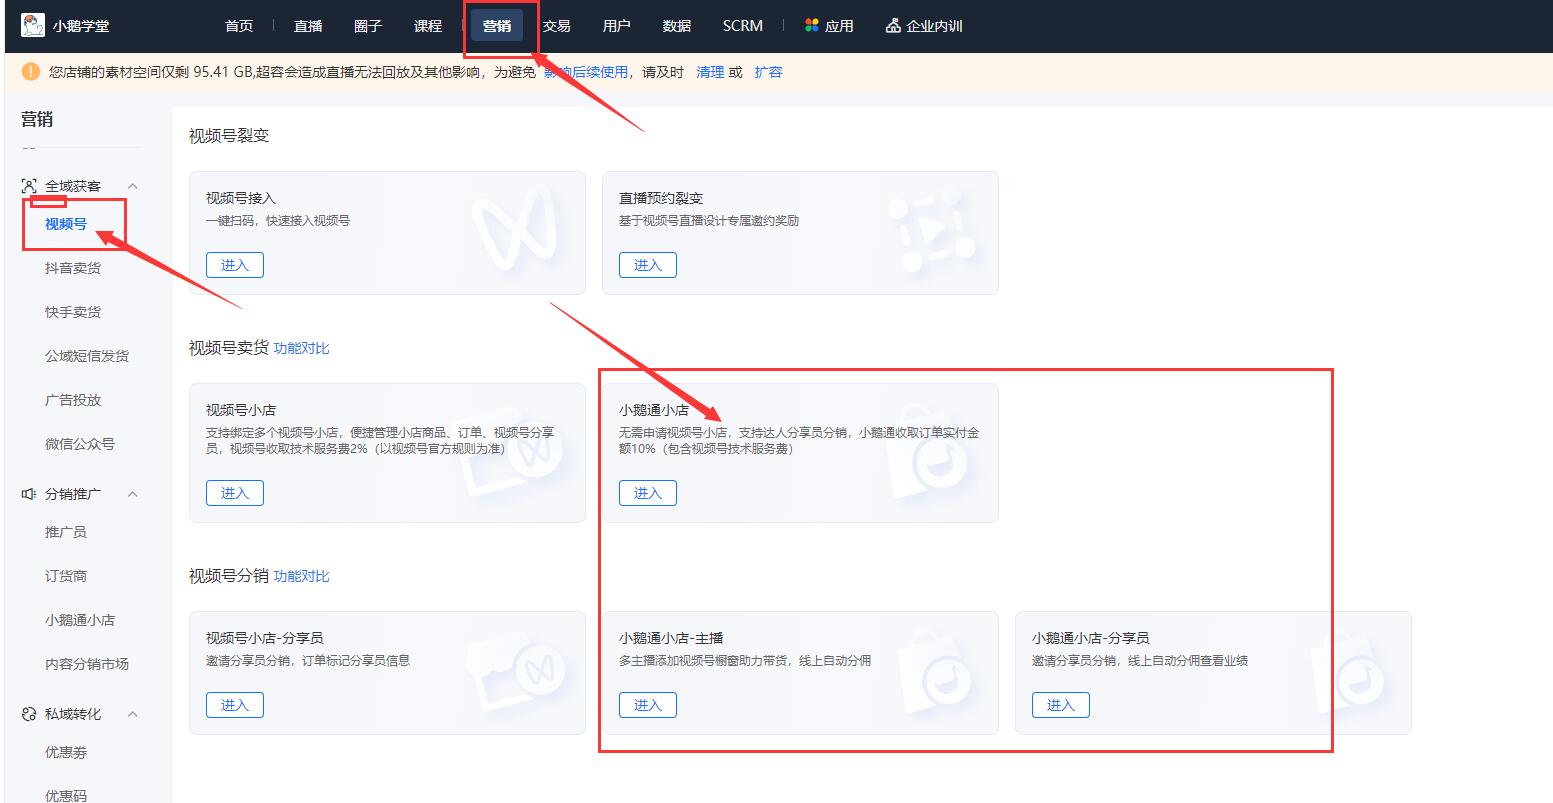Click the 小鹅学堂 logo icon
1553x803 pixels.
tap(33, 23)
